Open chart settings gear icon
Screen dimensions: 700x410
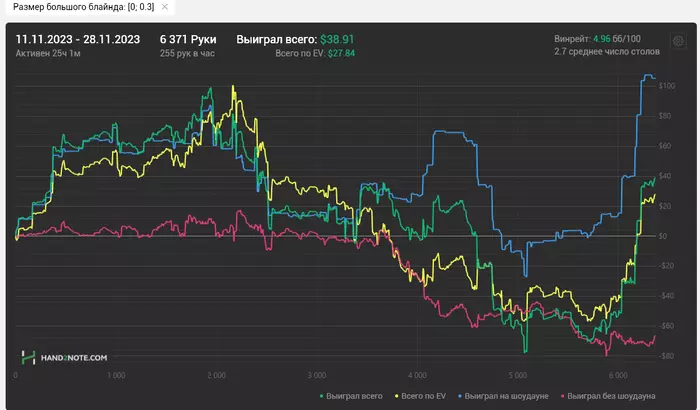(679, 41)
